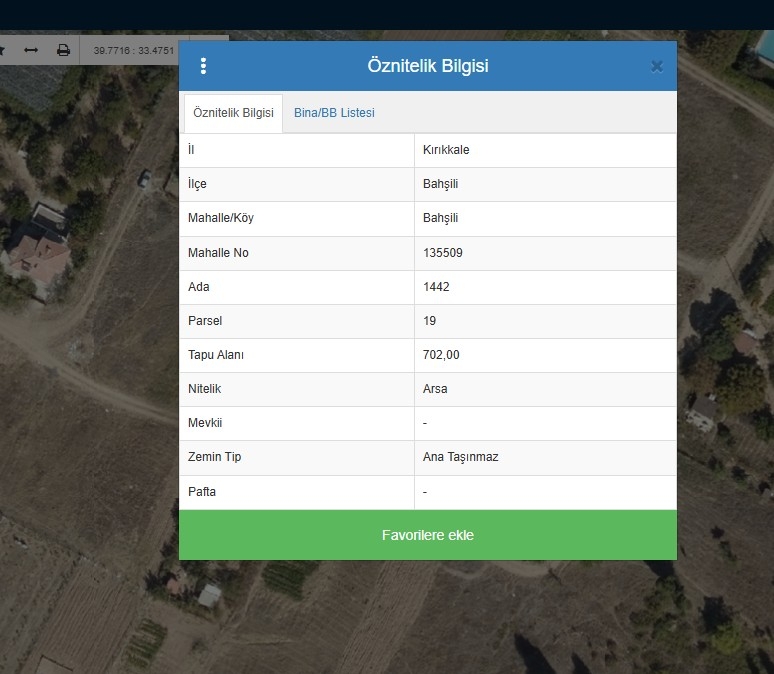Image resolution: width=774 pixels, height=674 pixels.
Task: Select the Nitelik value Arsa
Action: (x=435, y=389)
